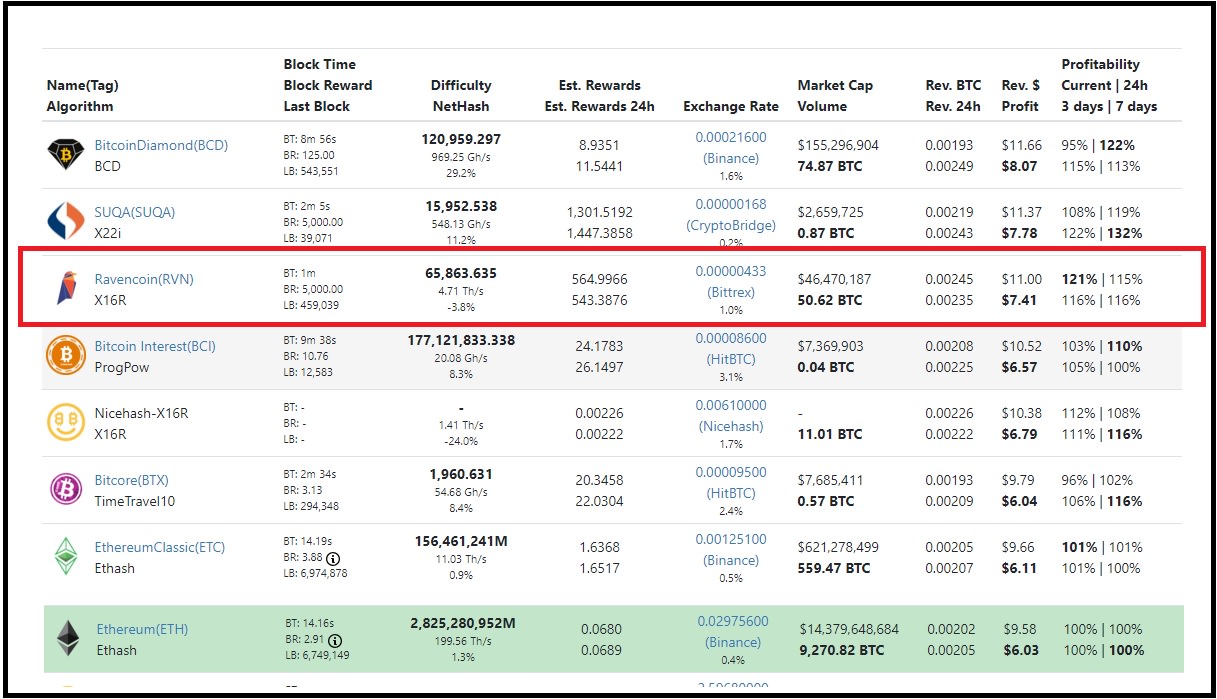Open the Bitcoin Interest(BCI) link
This screenshot has height=699, width=1217.
[155, 346]
